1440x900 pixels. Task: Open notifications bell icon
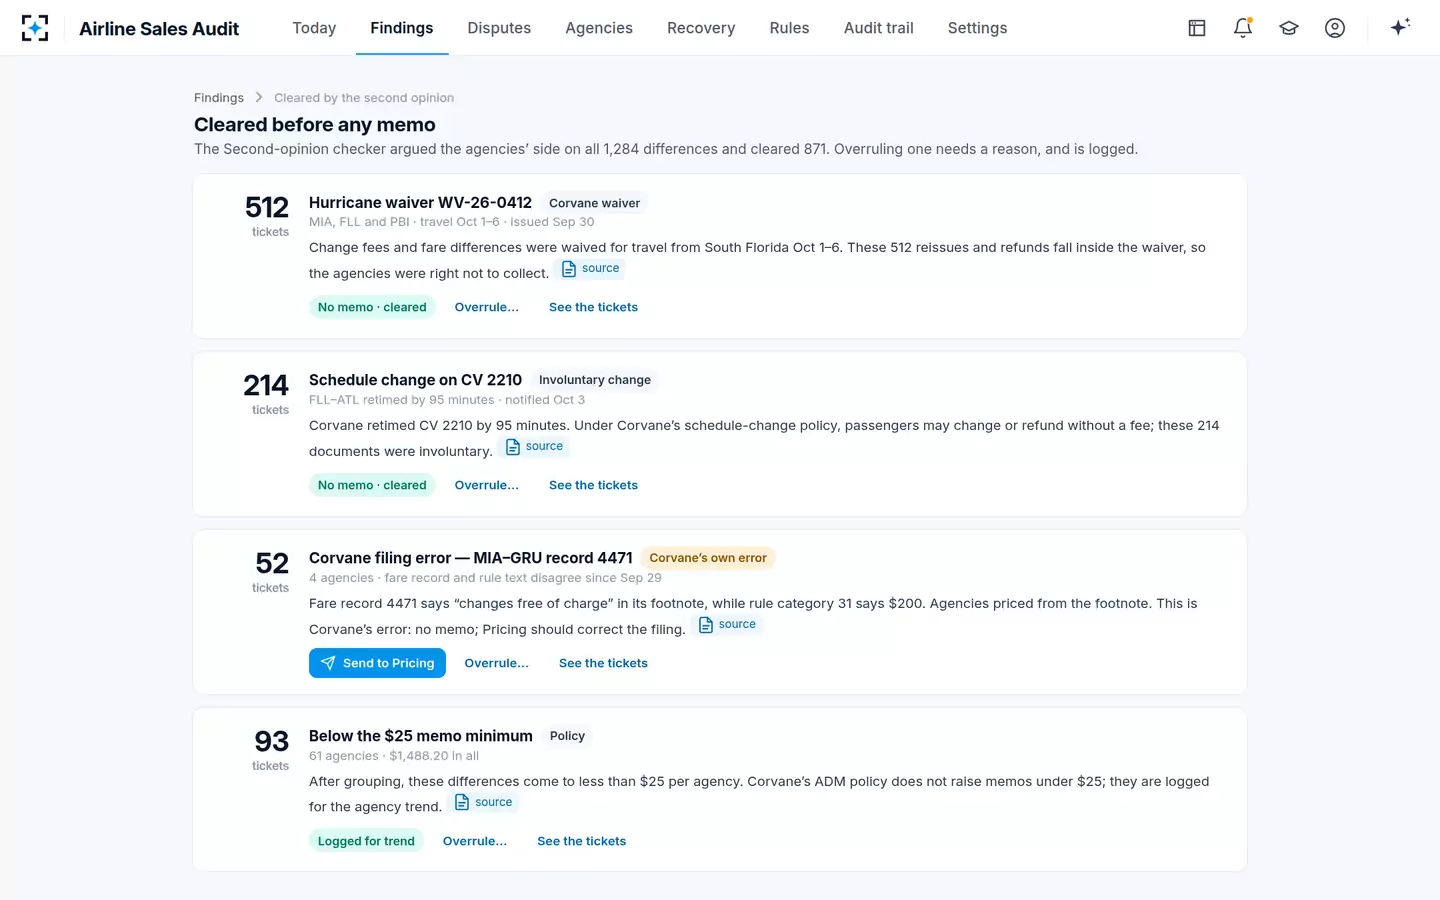(x=1243, y=28)
